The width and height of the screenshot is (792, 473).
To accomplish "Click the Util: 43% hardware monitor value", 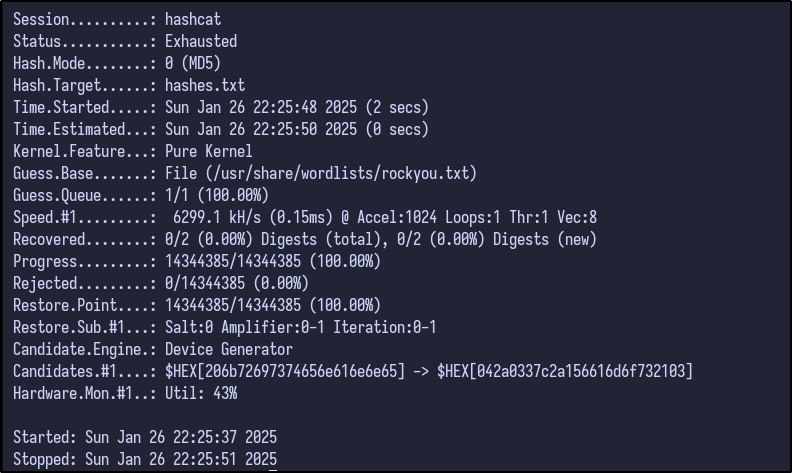I will pyautogui.click(x=201, y=394).
